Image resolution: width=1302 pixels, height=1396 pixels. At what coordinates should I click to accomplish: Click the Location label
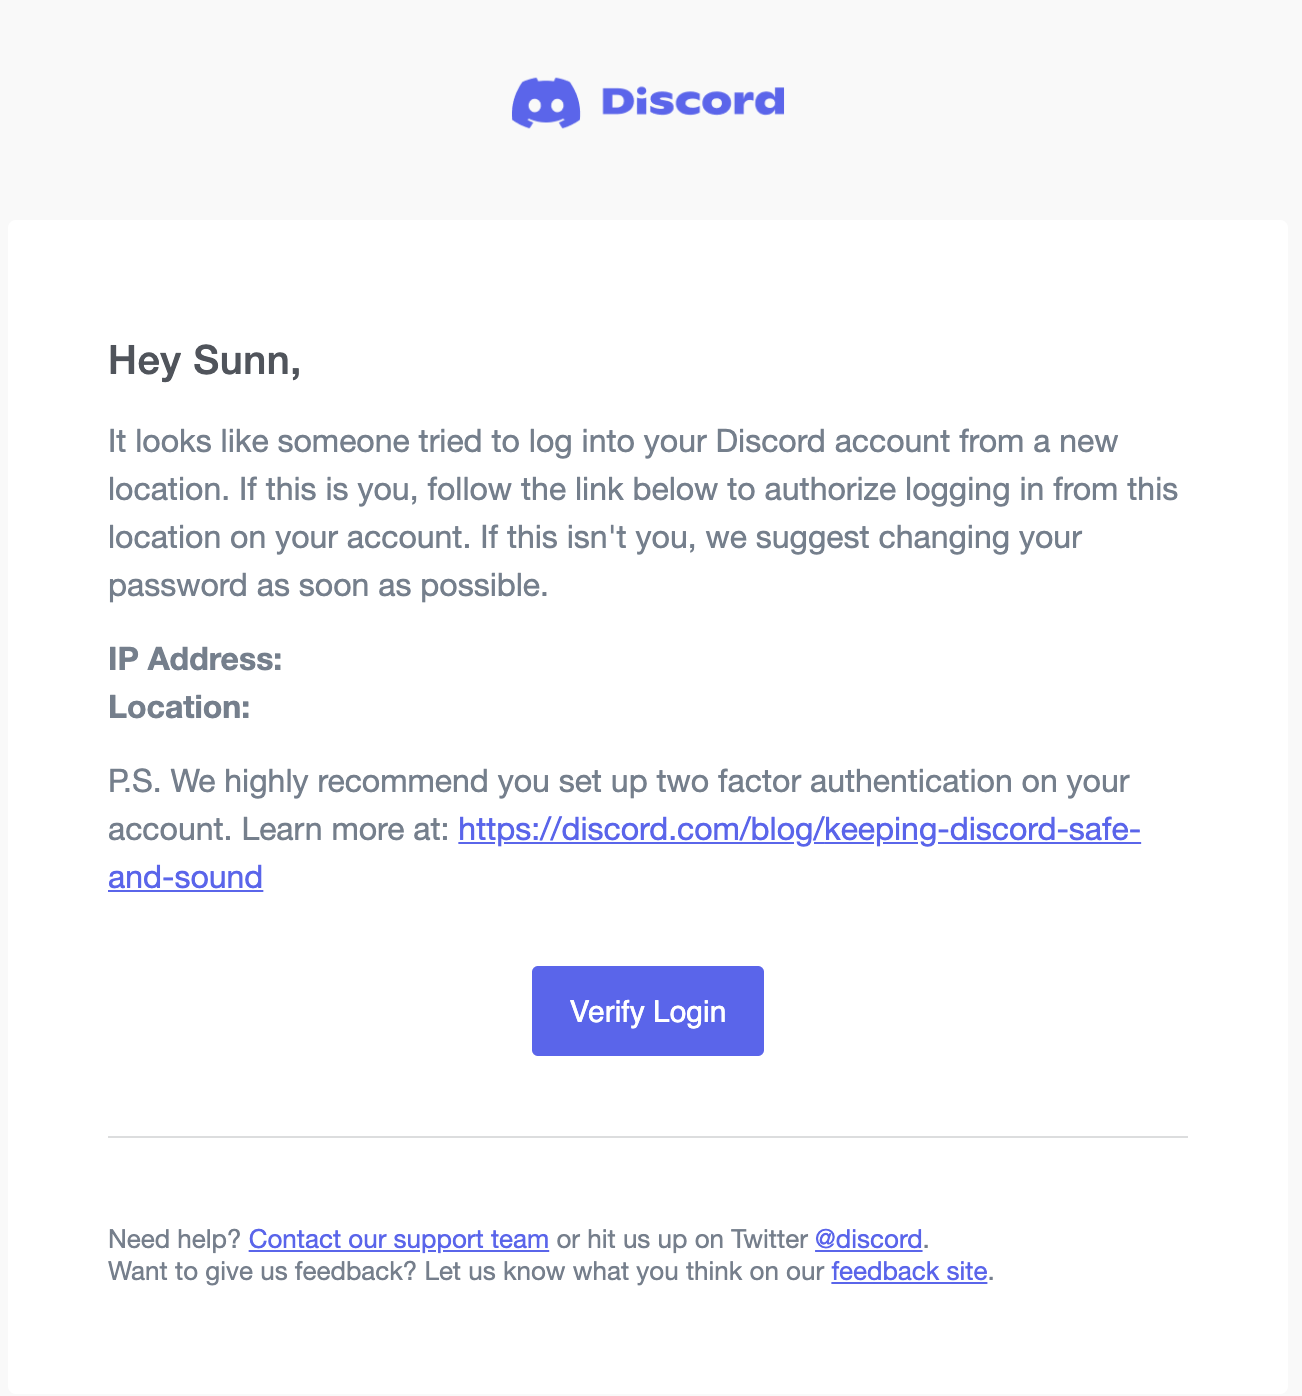click(x=179, y=707)
